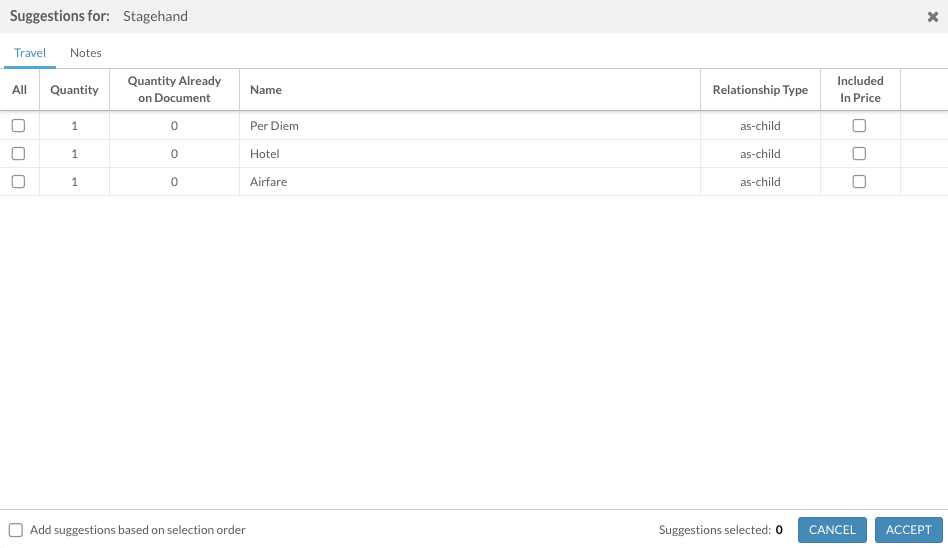Click Quantity Already on Document header
This screenshot has height=548, width=948.
[x=174, y=90]
